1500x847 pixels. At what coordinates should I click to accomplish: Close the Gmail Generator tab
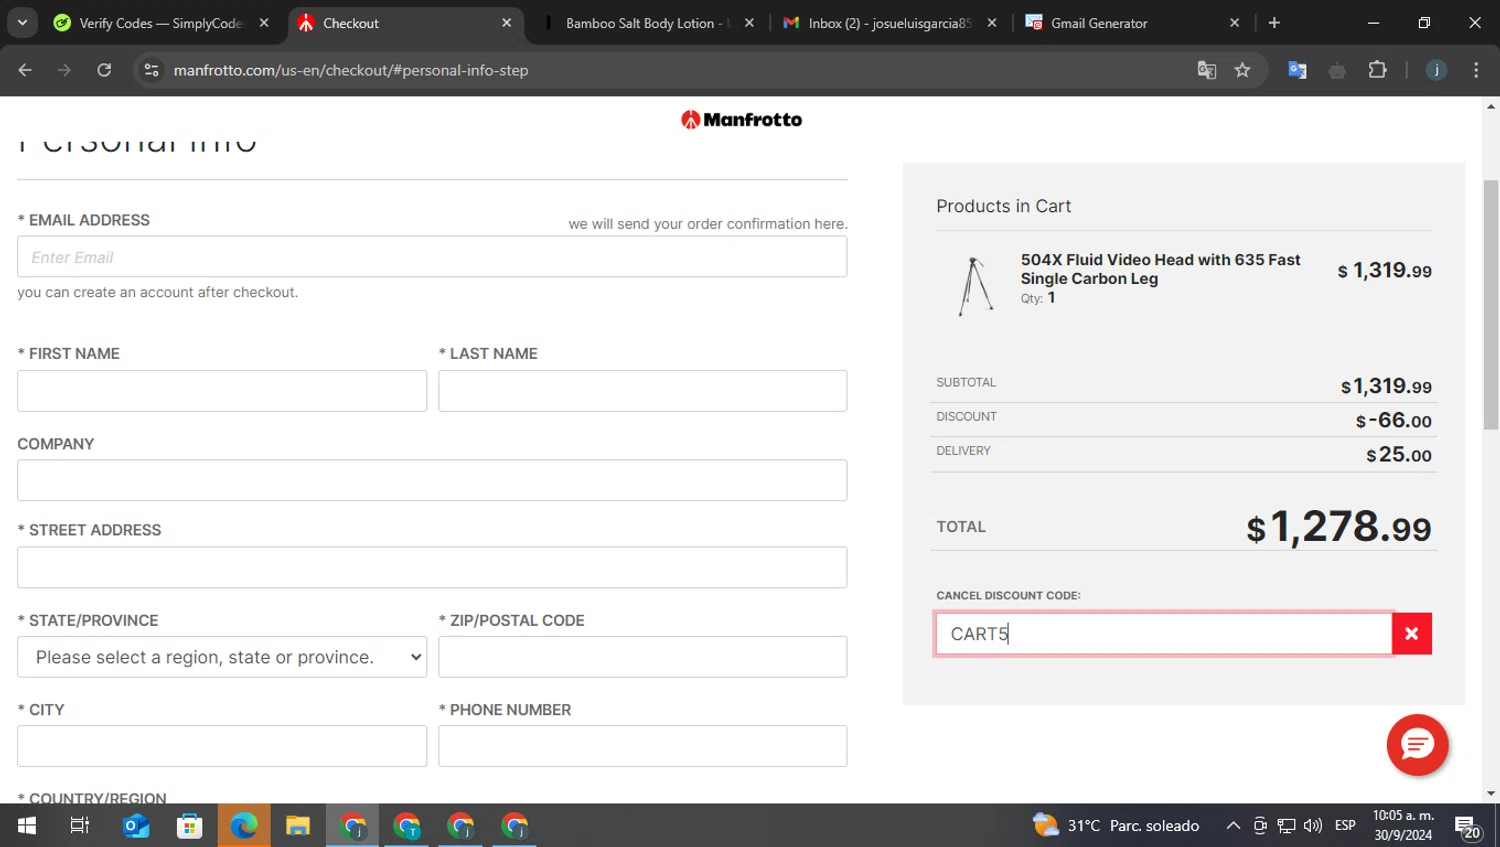click(x=1234, y=23)
